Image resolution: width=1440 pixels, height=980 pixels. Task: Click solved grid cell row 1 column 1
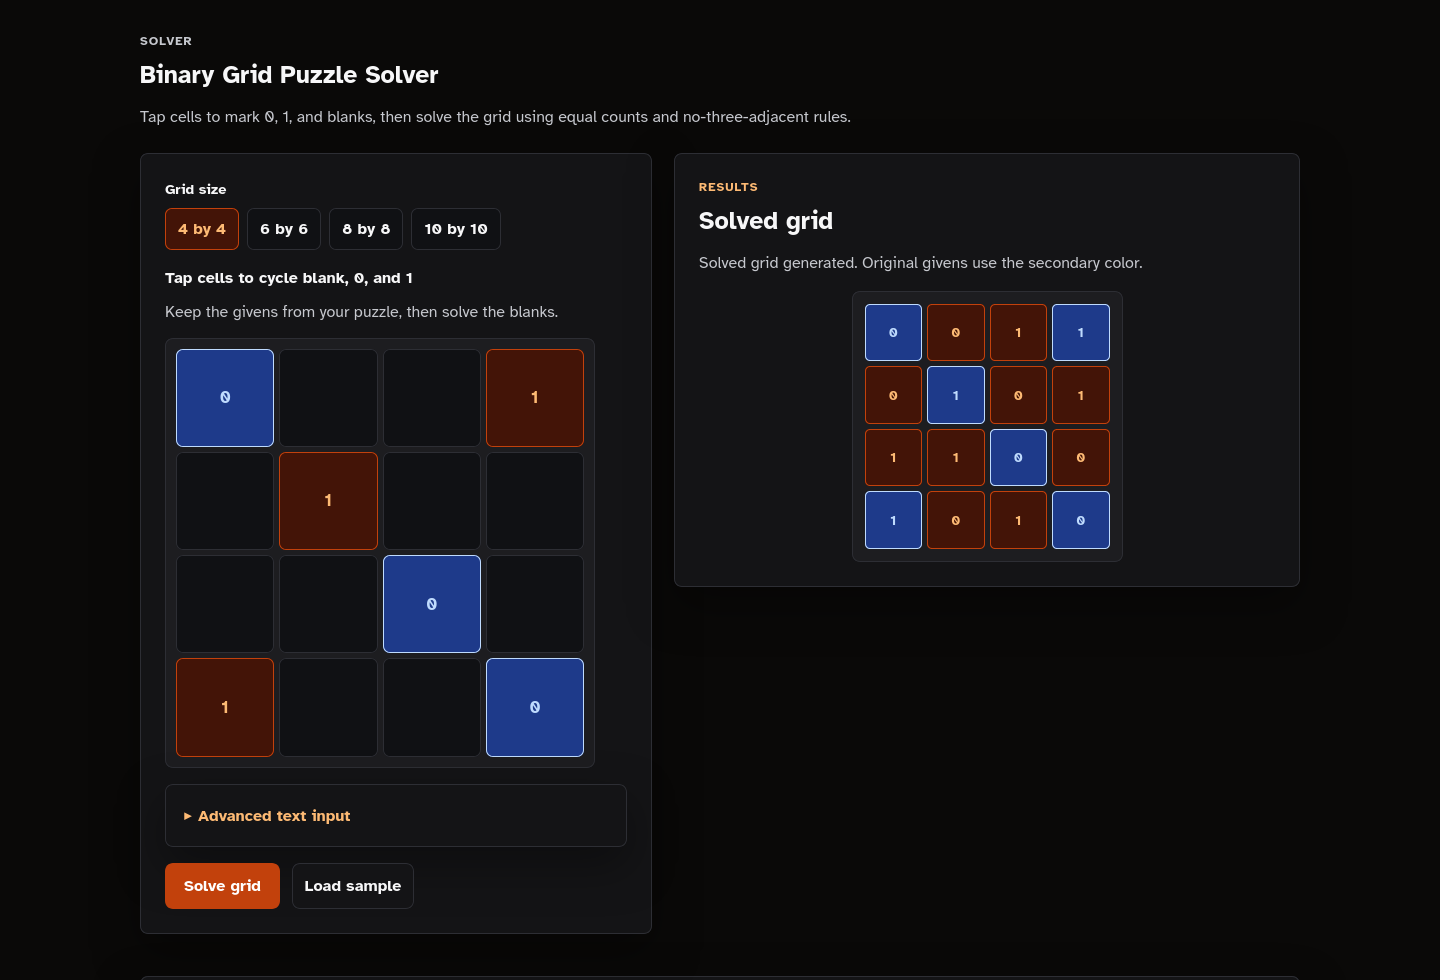(893, 332)
